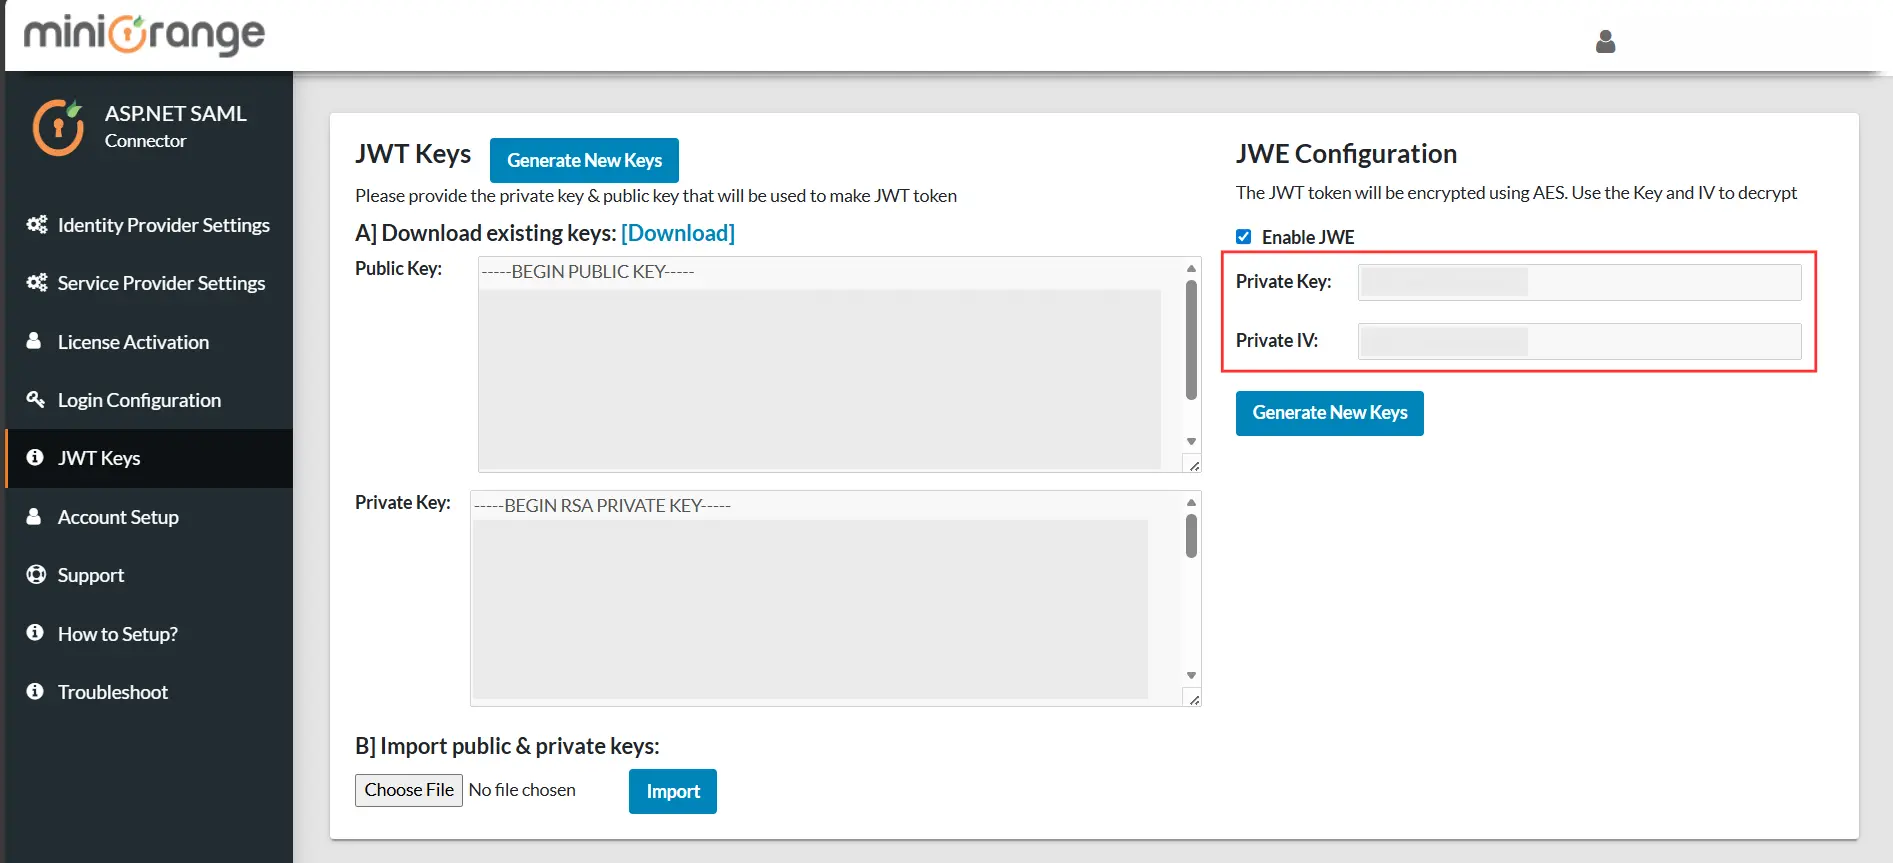Click the person icon beside License Activation
This screenshot has height=863, width=1893.
[x=34, y=341]
